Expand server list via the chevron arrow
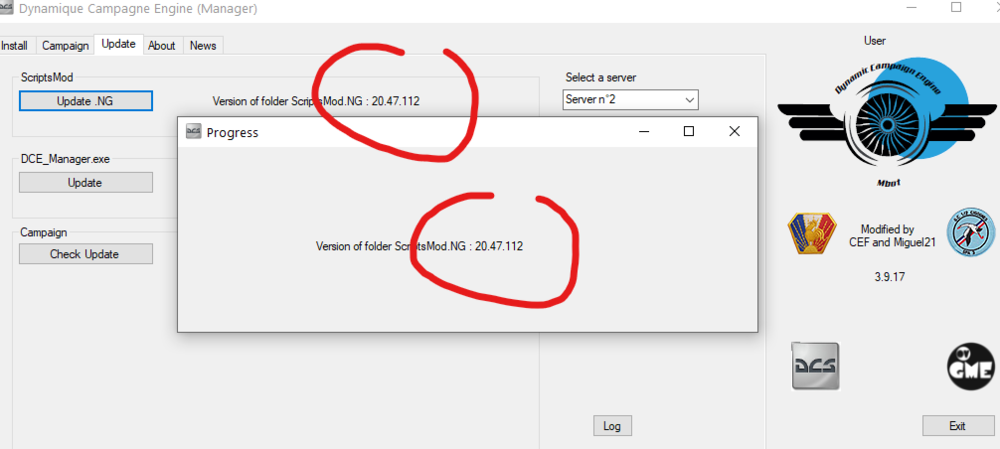This screenshot has width=1000, height=449. click(x=689, y=100)
